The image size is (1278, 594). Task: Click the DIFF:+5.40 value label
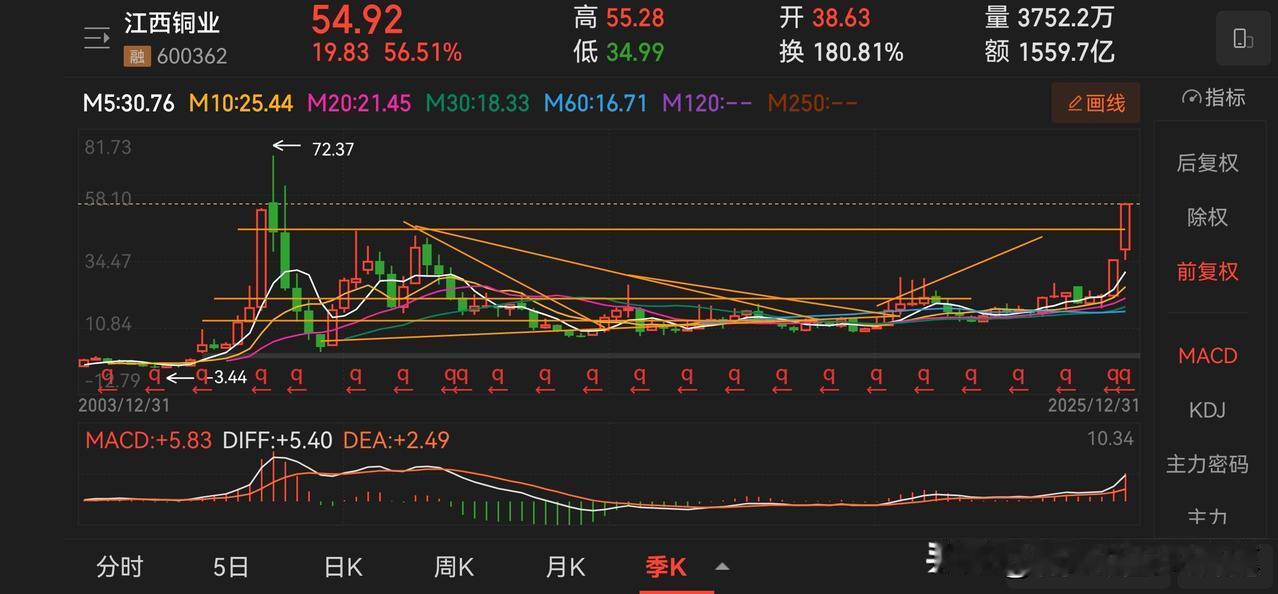click(x=277, y=440)
